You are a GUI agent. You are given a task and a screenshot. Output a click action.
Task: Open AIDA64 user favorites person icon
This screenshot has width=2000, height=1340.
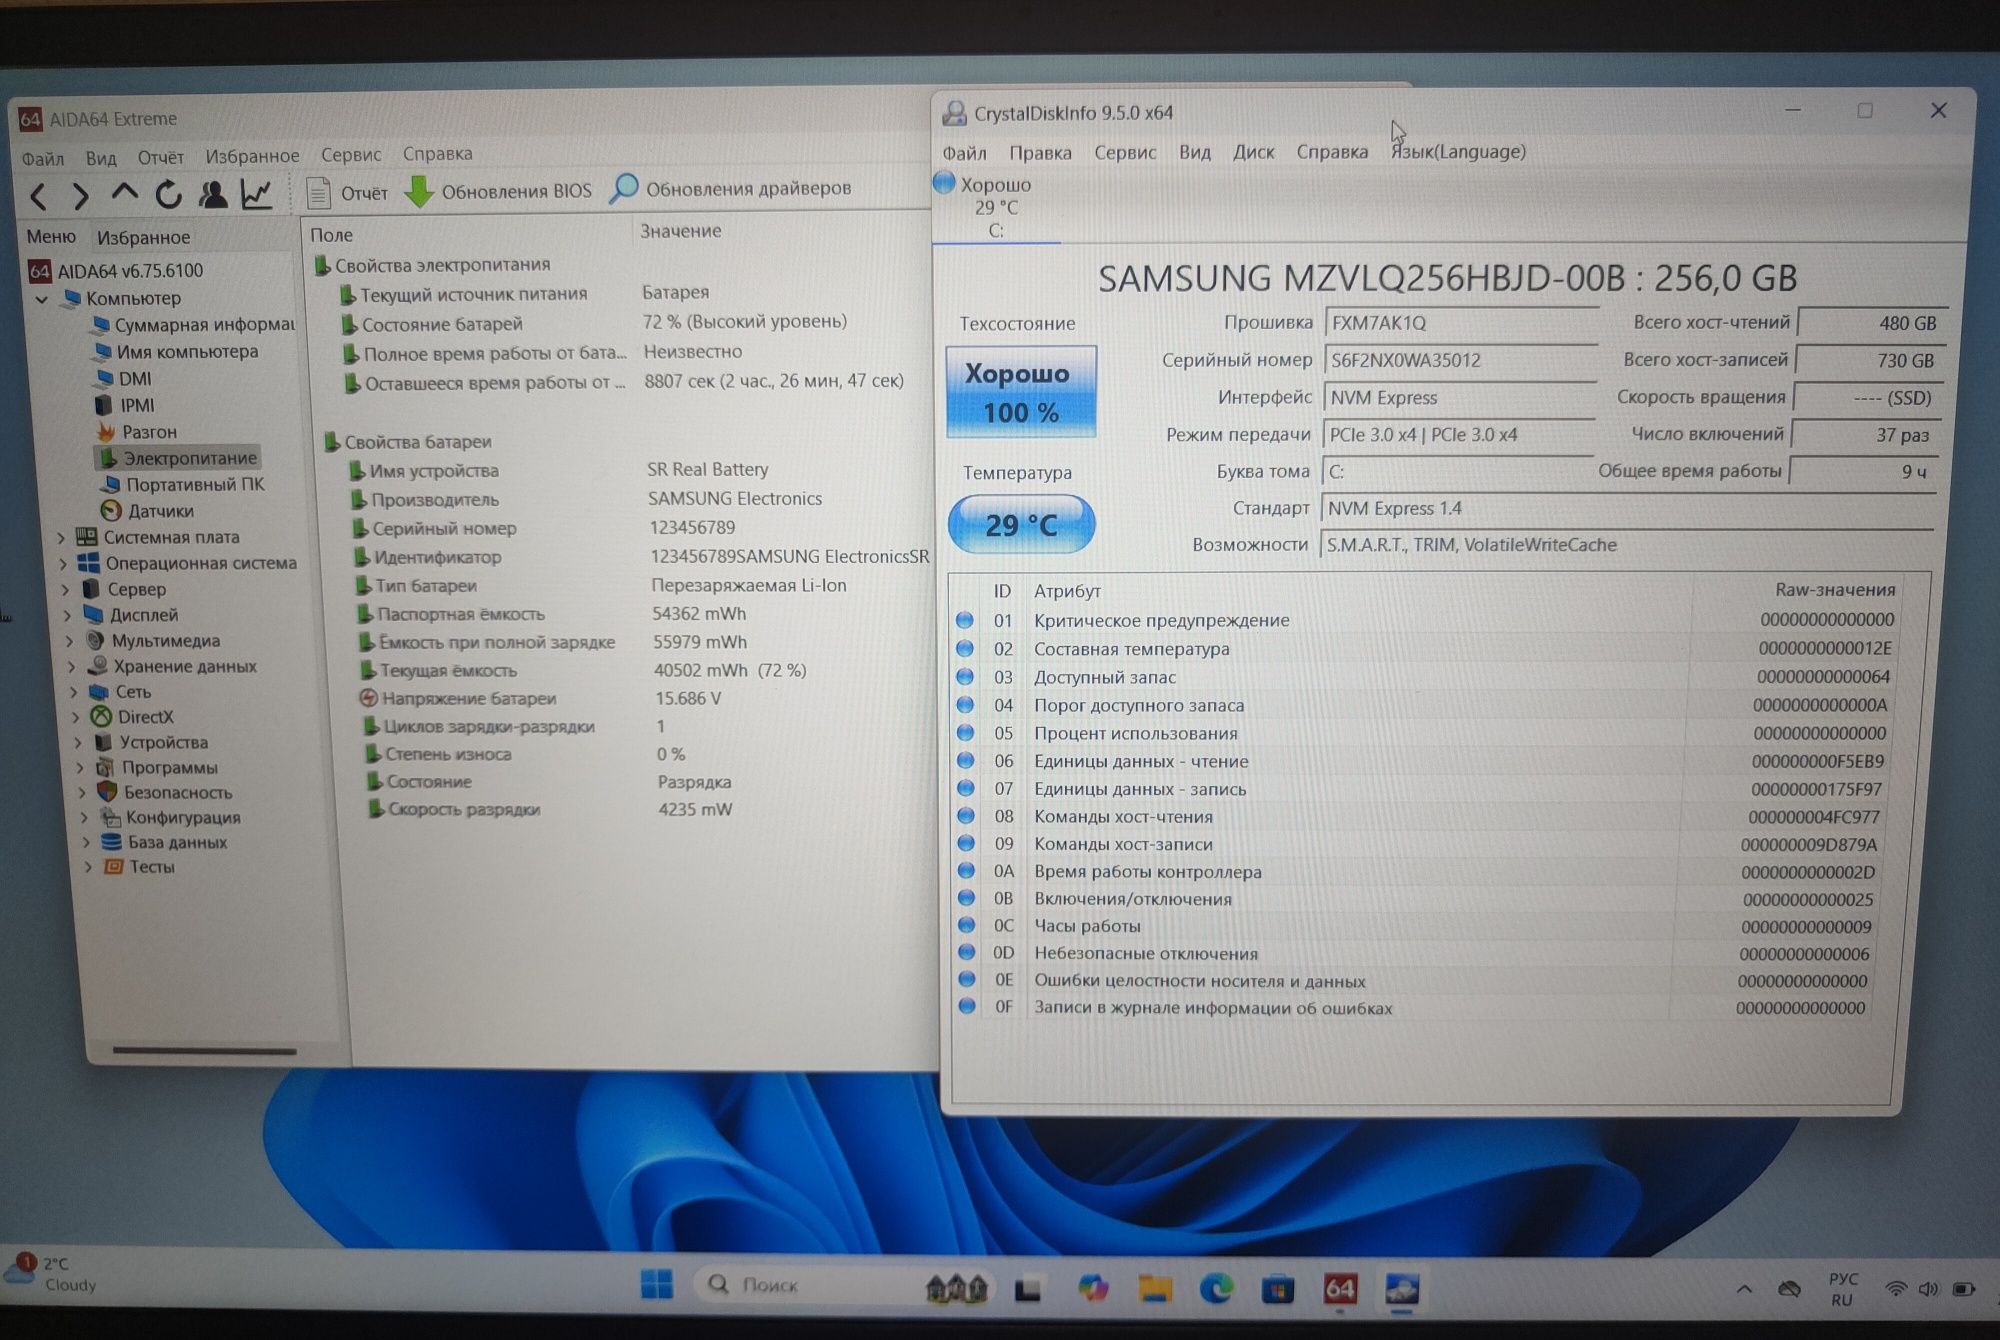(212, 194)
